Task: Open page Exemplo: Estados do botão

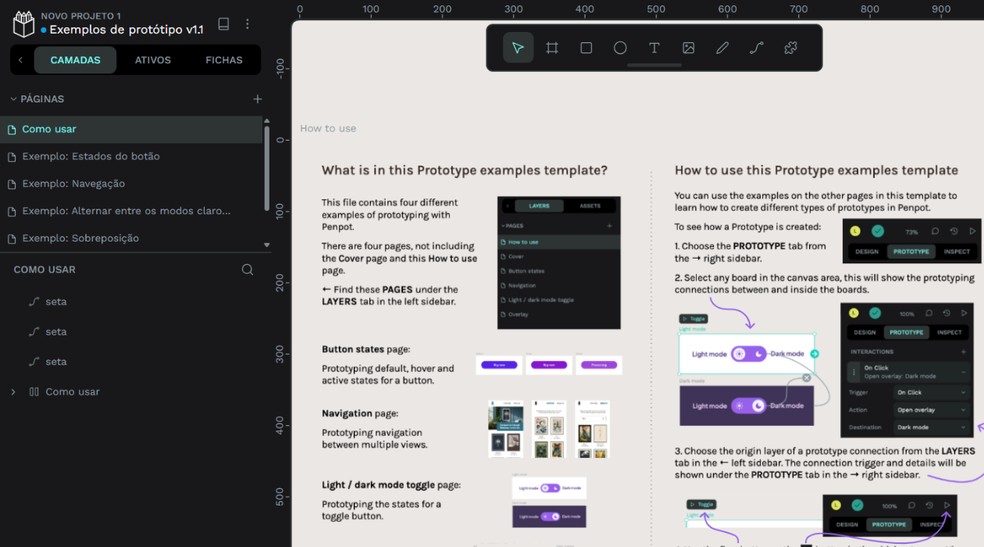Action: click(x=131, y=156)
